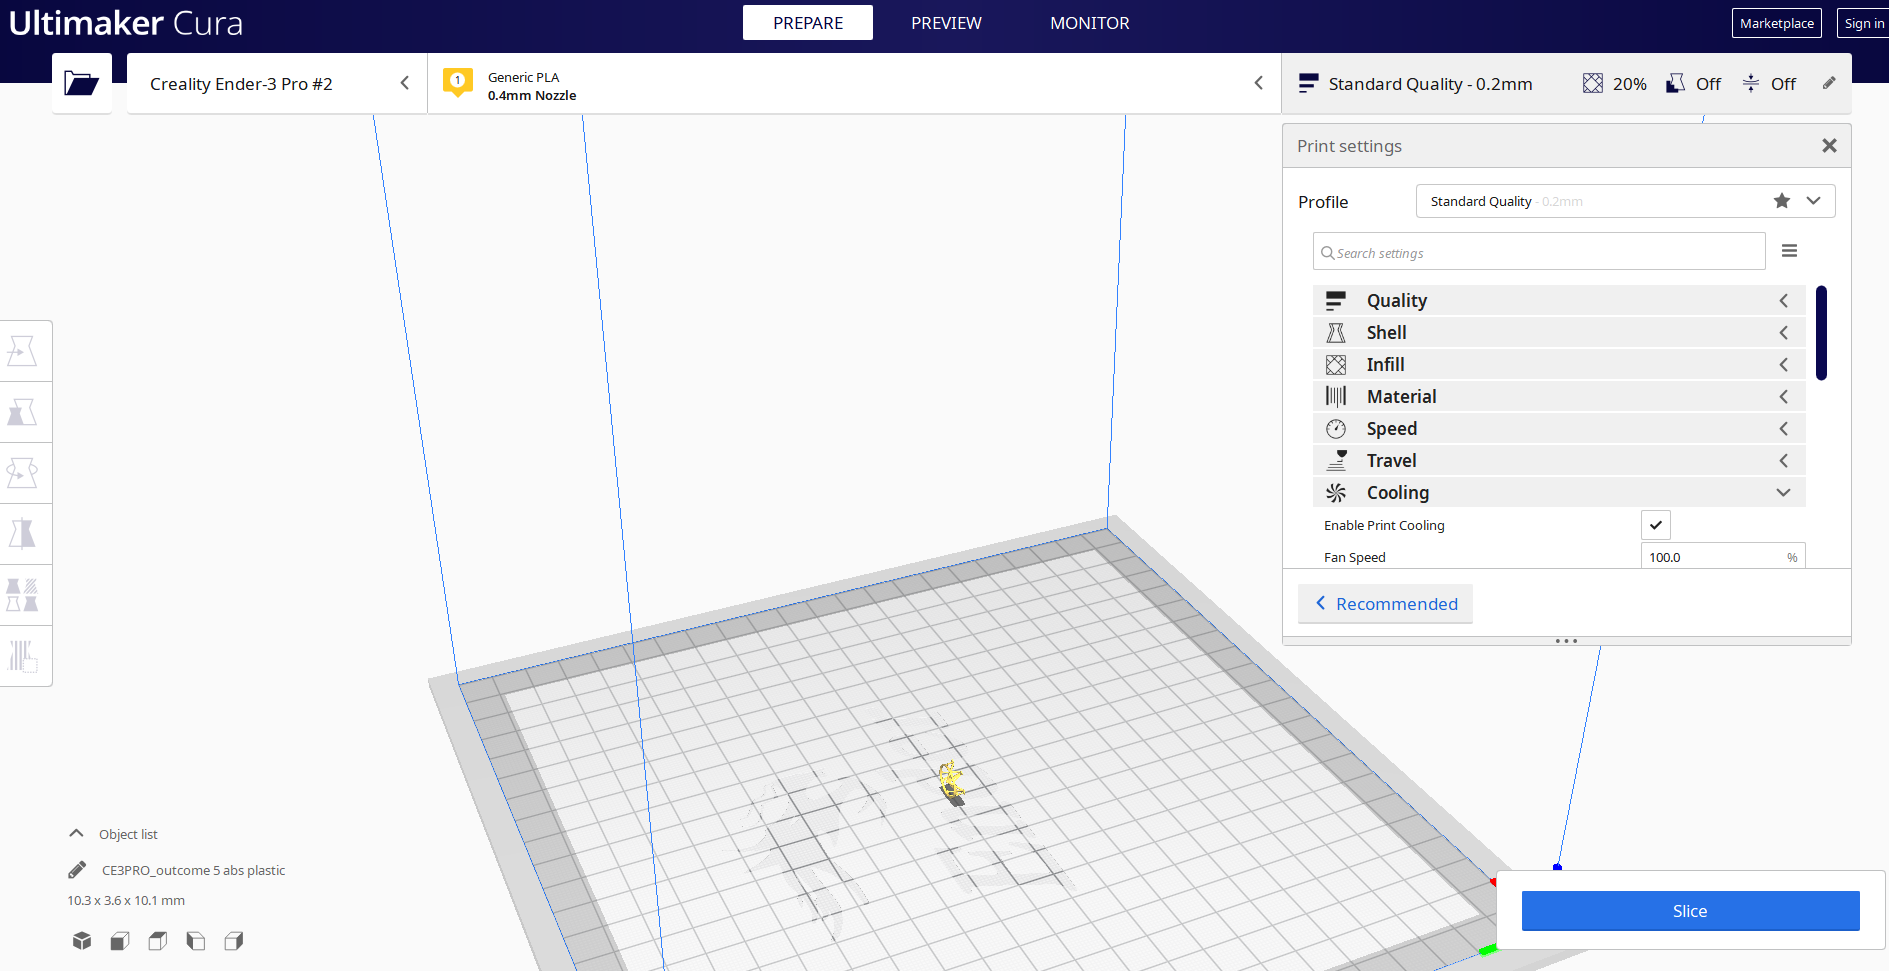This screenshot has width=1889, height=971.
Task: Open the Support Blocker tool
Action: click(22, 656)
